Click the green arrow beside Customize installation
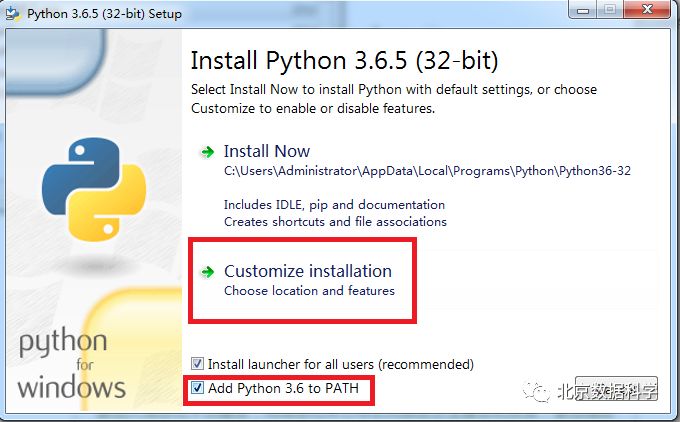 click(208, 272)
